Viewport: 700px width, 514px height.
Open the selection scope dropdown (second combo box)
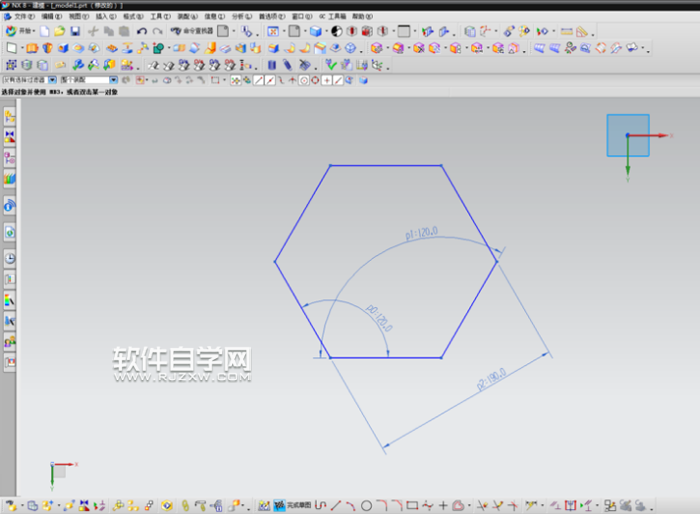tap(113, 79)
